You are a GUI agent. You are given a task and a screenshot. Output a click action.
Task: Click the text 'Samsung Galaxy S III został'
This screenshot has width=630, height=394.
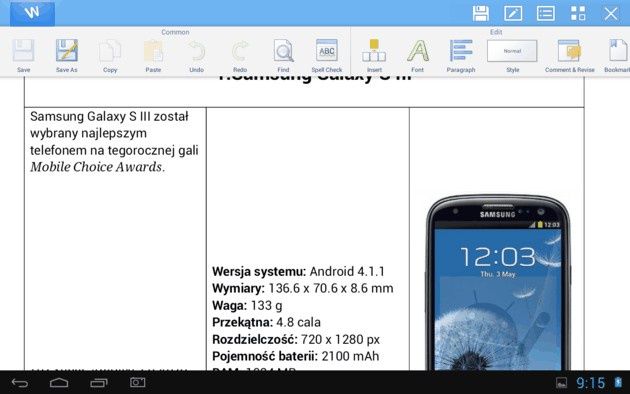109,116
